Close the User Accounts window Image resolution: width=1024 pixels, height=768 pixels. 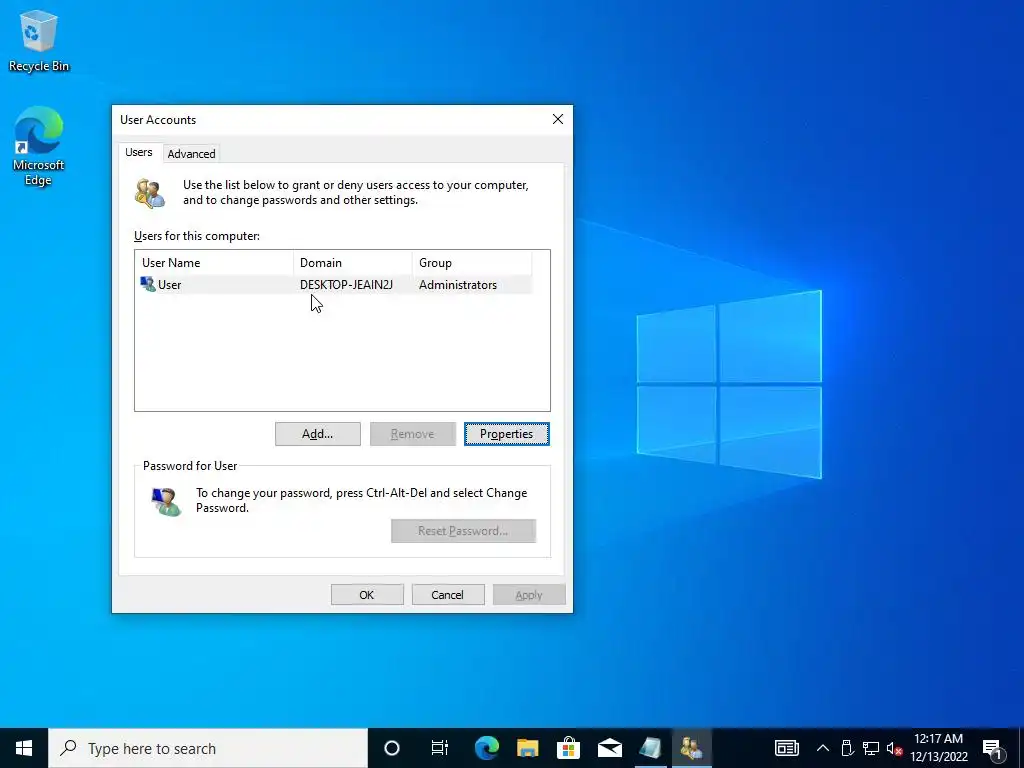click(x=558, y=119)
